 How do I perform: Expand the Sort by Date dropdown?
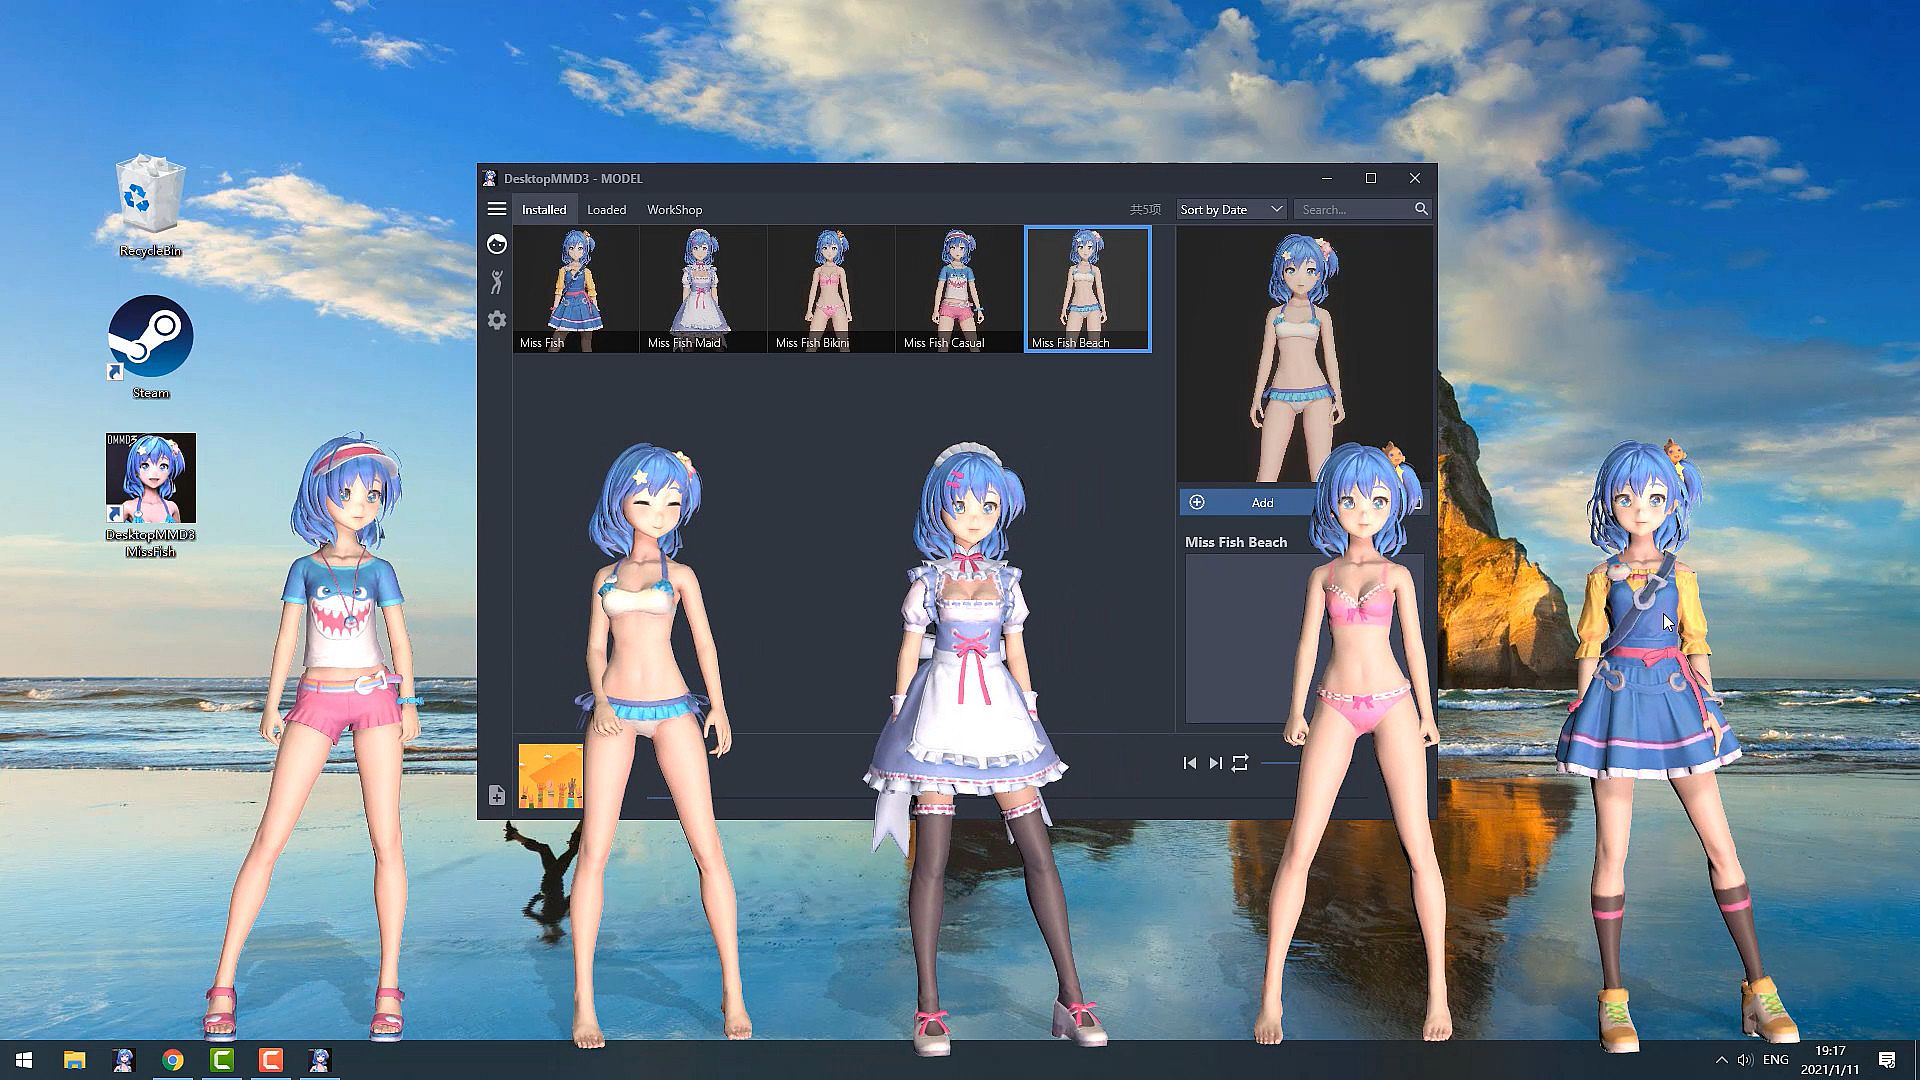click(x=1230, y=209)
